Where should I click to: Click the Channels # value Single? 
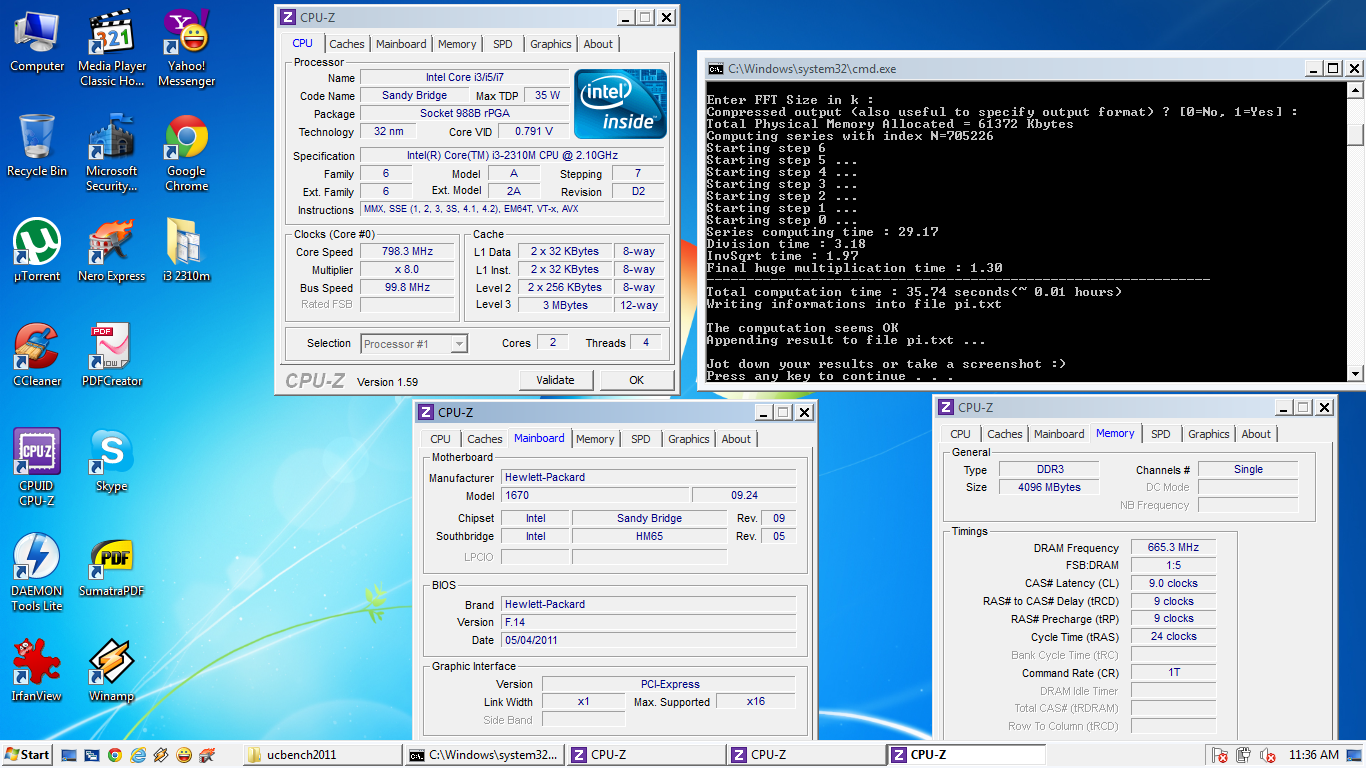(1248, 470)
